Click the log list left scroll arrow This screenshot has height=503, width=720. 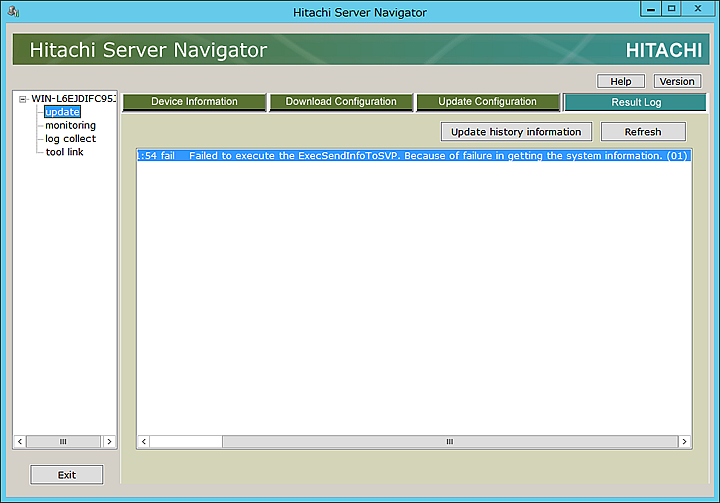pyautogui.click(x=144, y=441)
